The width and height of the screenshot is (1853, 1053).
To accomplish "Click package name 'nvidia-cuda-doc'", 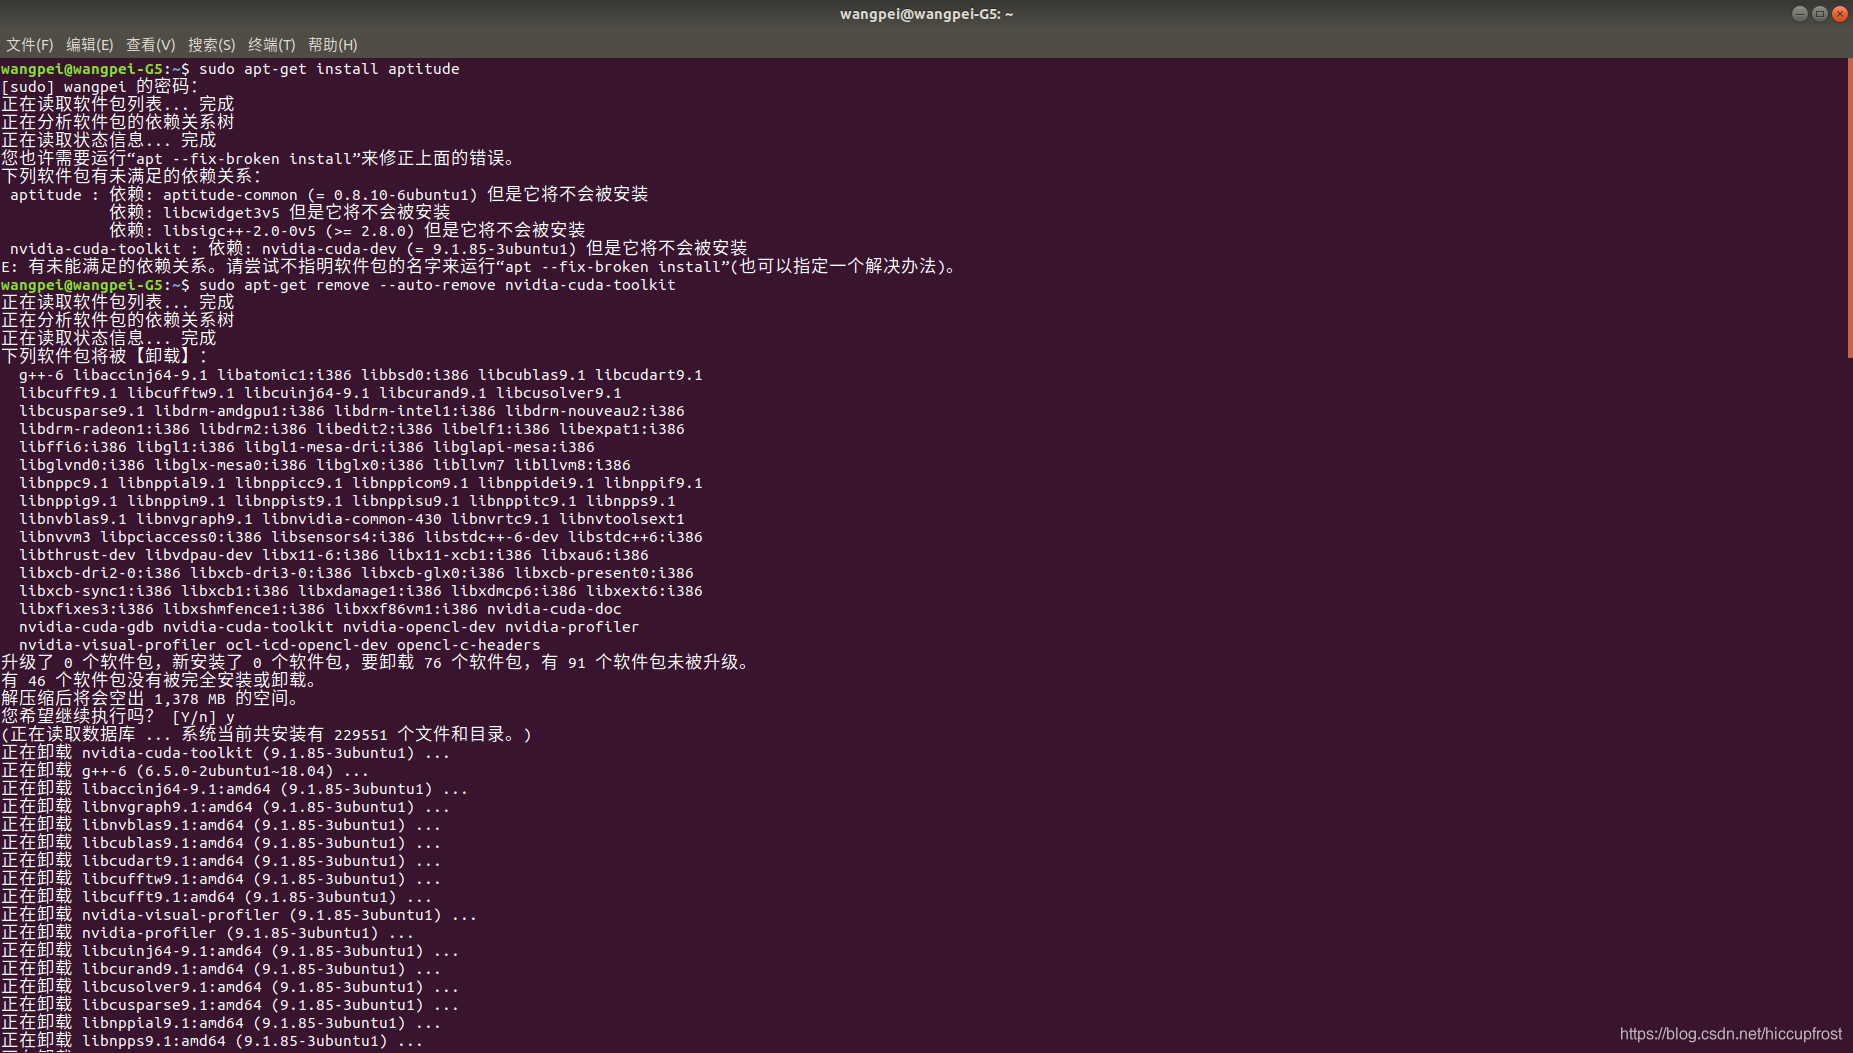I will [x=554, y=609].
